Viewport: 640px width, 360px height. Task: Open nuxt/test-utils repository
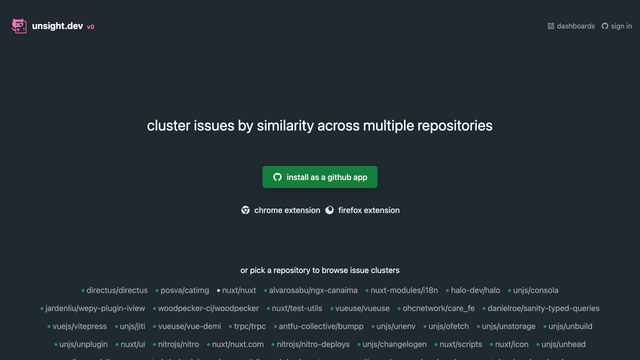(297, 308)
